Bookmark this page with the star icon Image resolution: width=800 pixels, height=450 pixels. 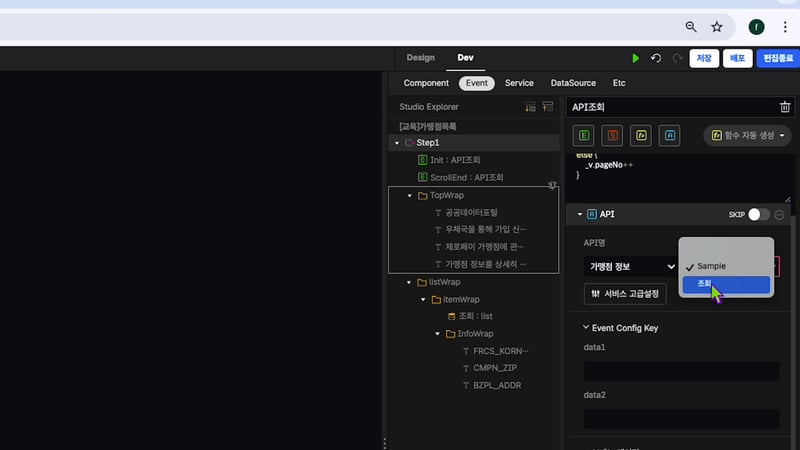click(717, 27)
